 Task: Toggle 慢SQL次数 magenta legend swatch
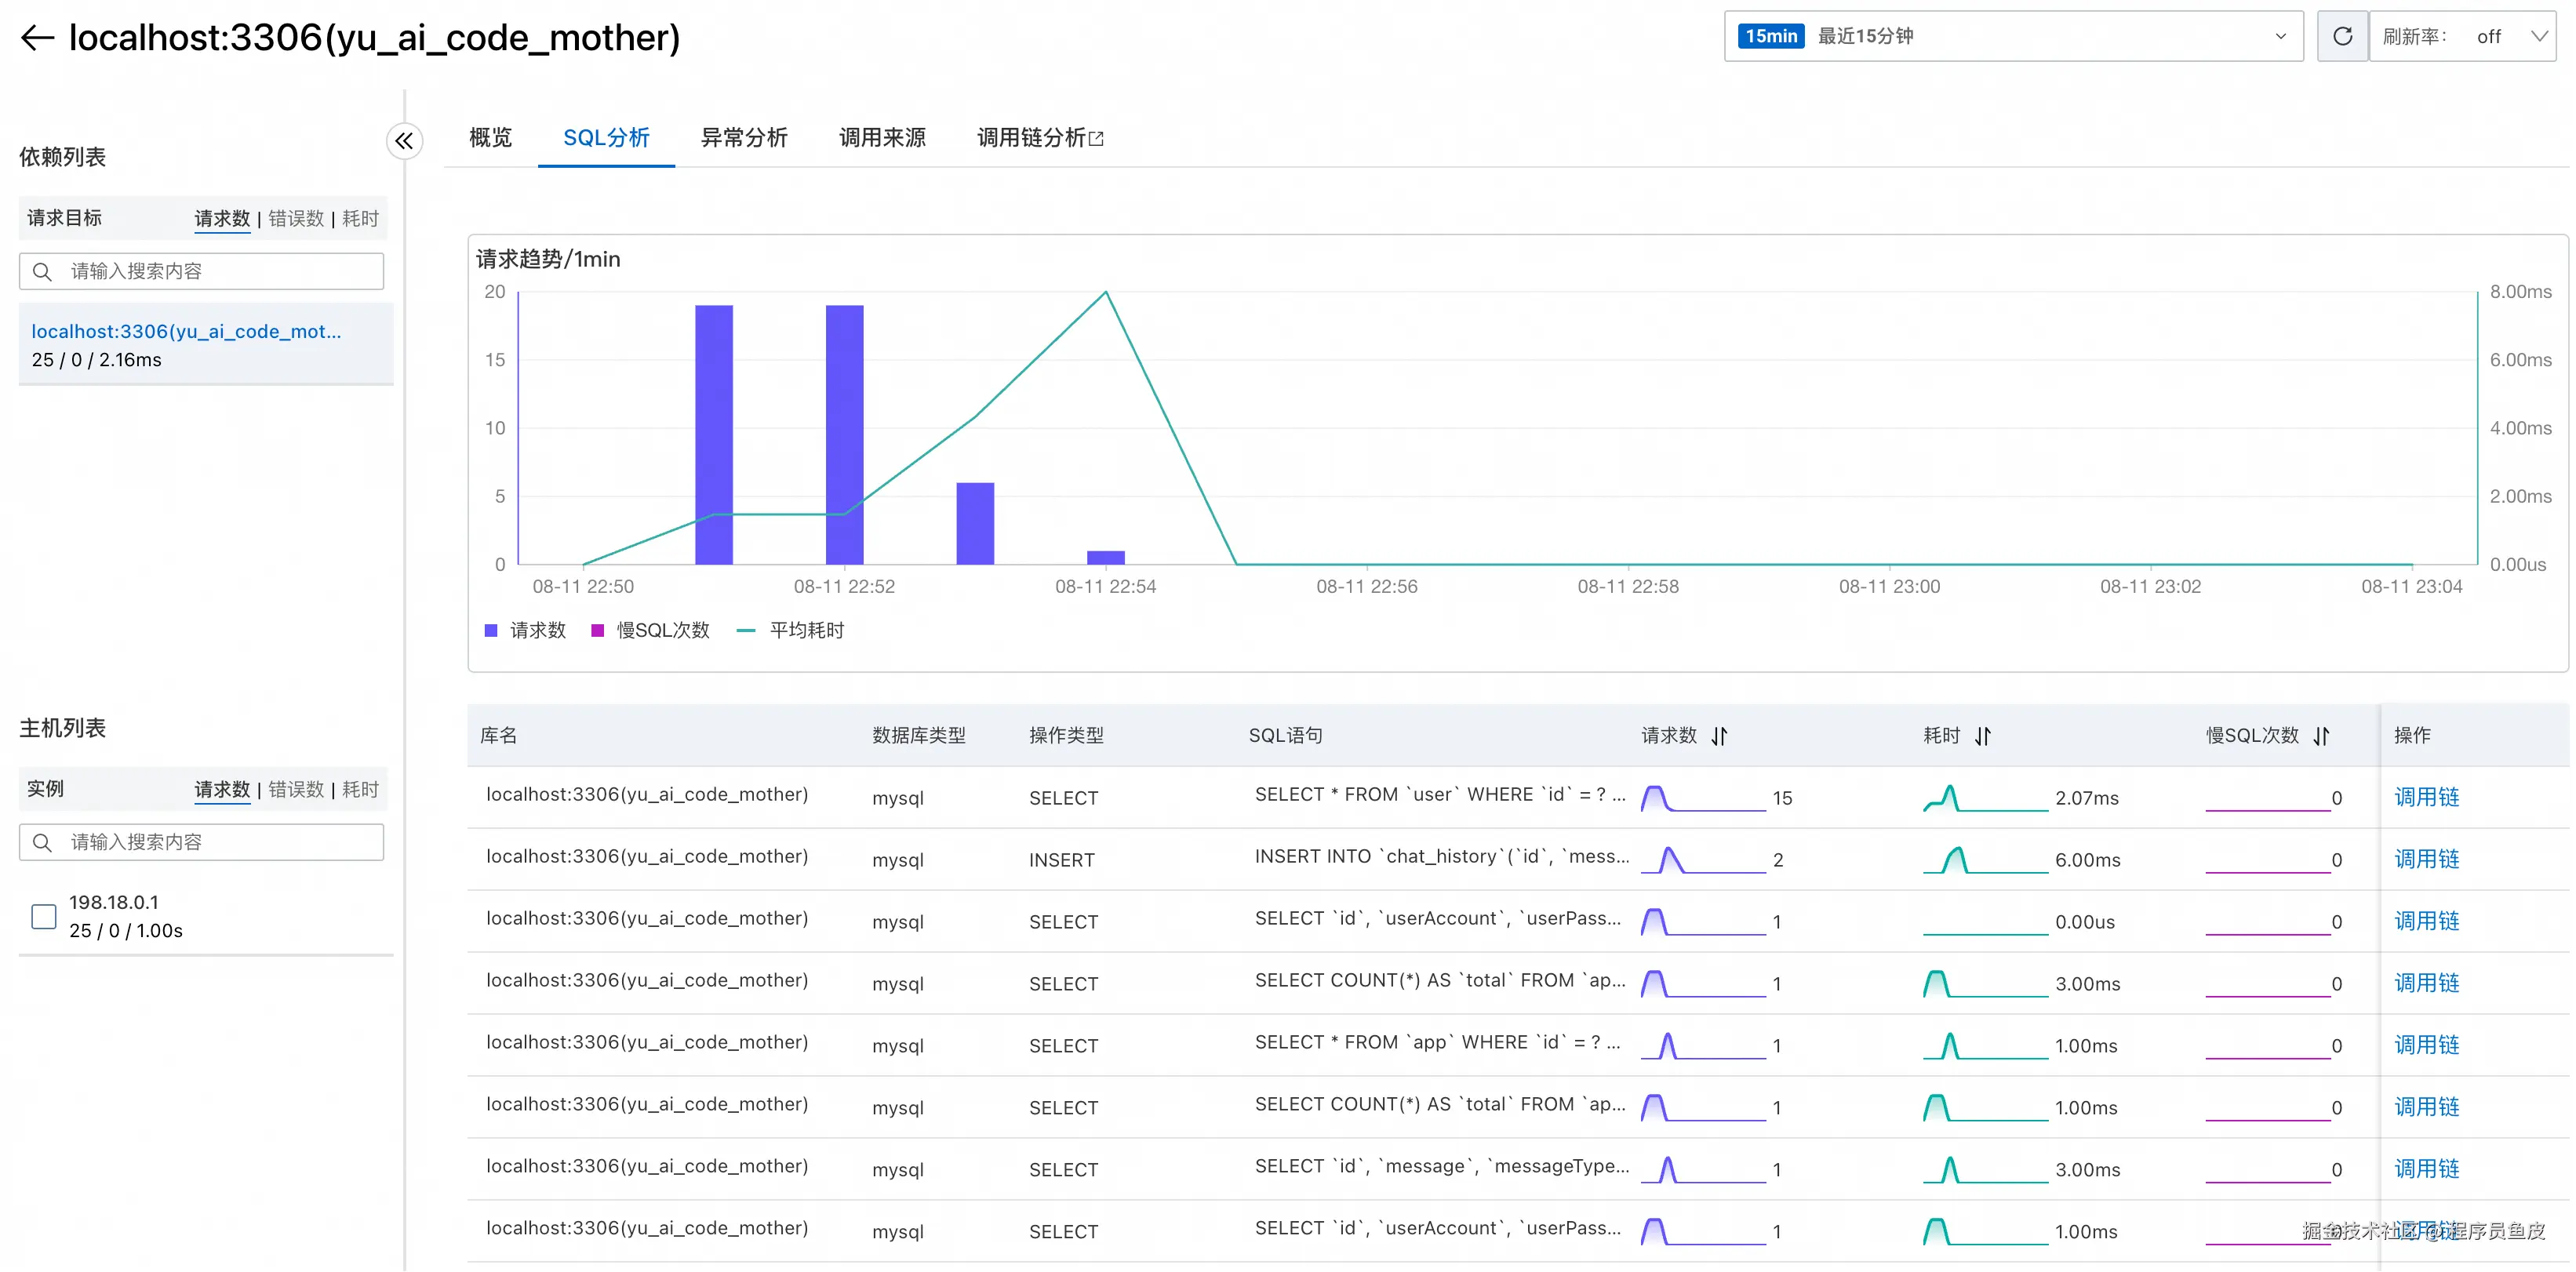(x=598, y=631)
